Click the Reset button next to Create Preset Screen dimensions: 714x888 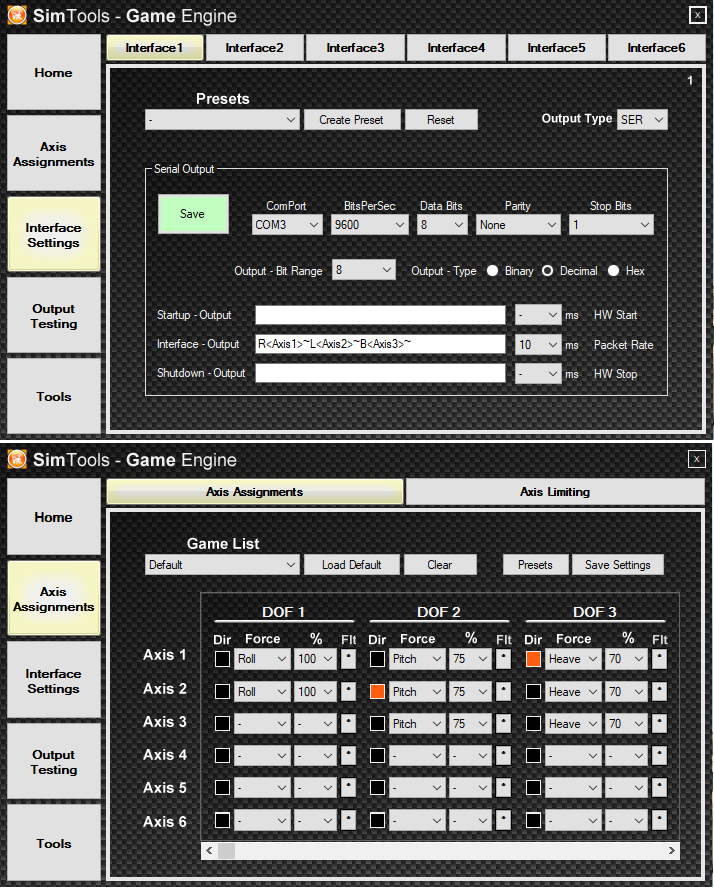click(441, 119)
